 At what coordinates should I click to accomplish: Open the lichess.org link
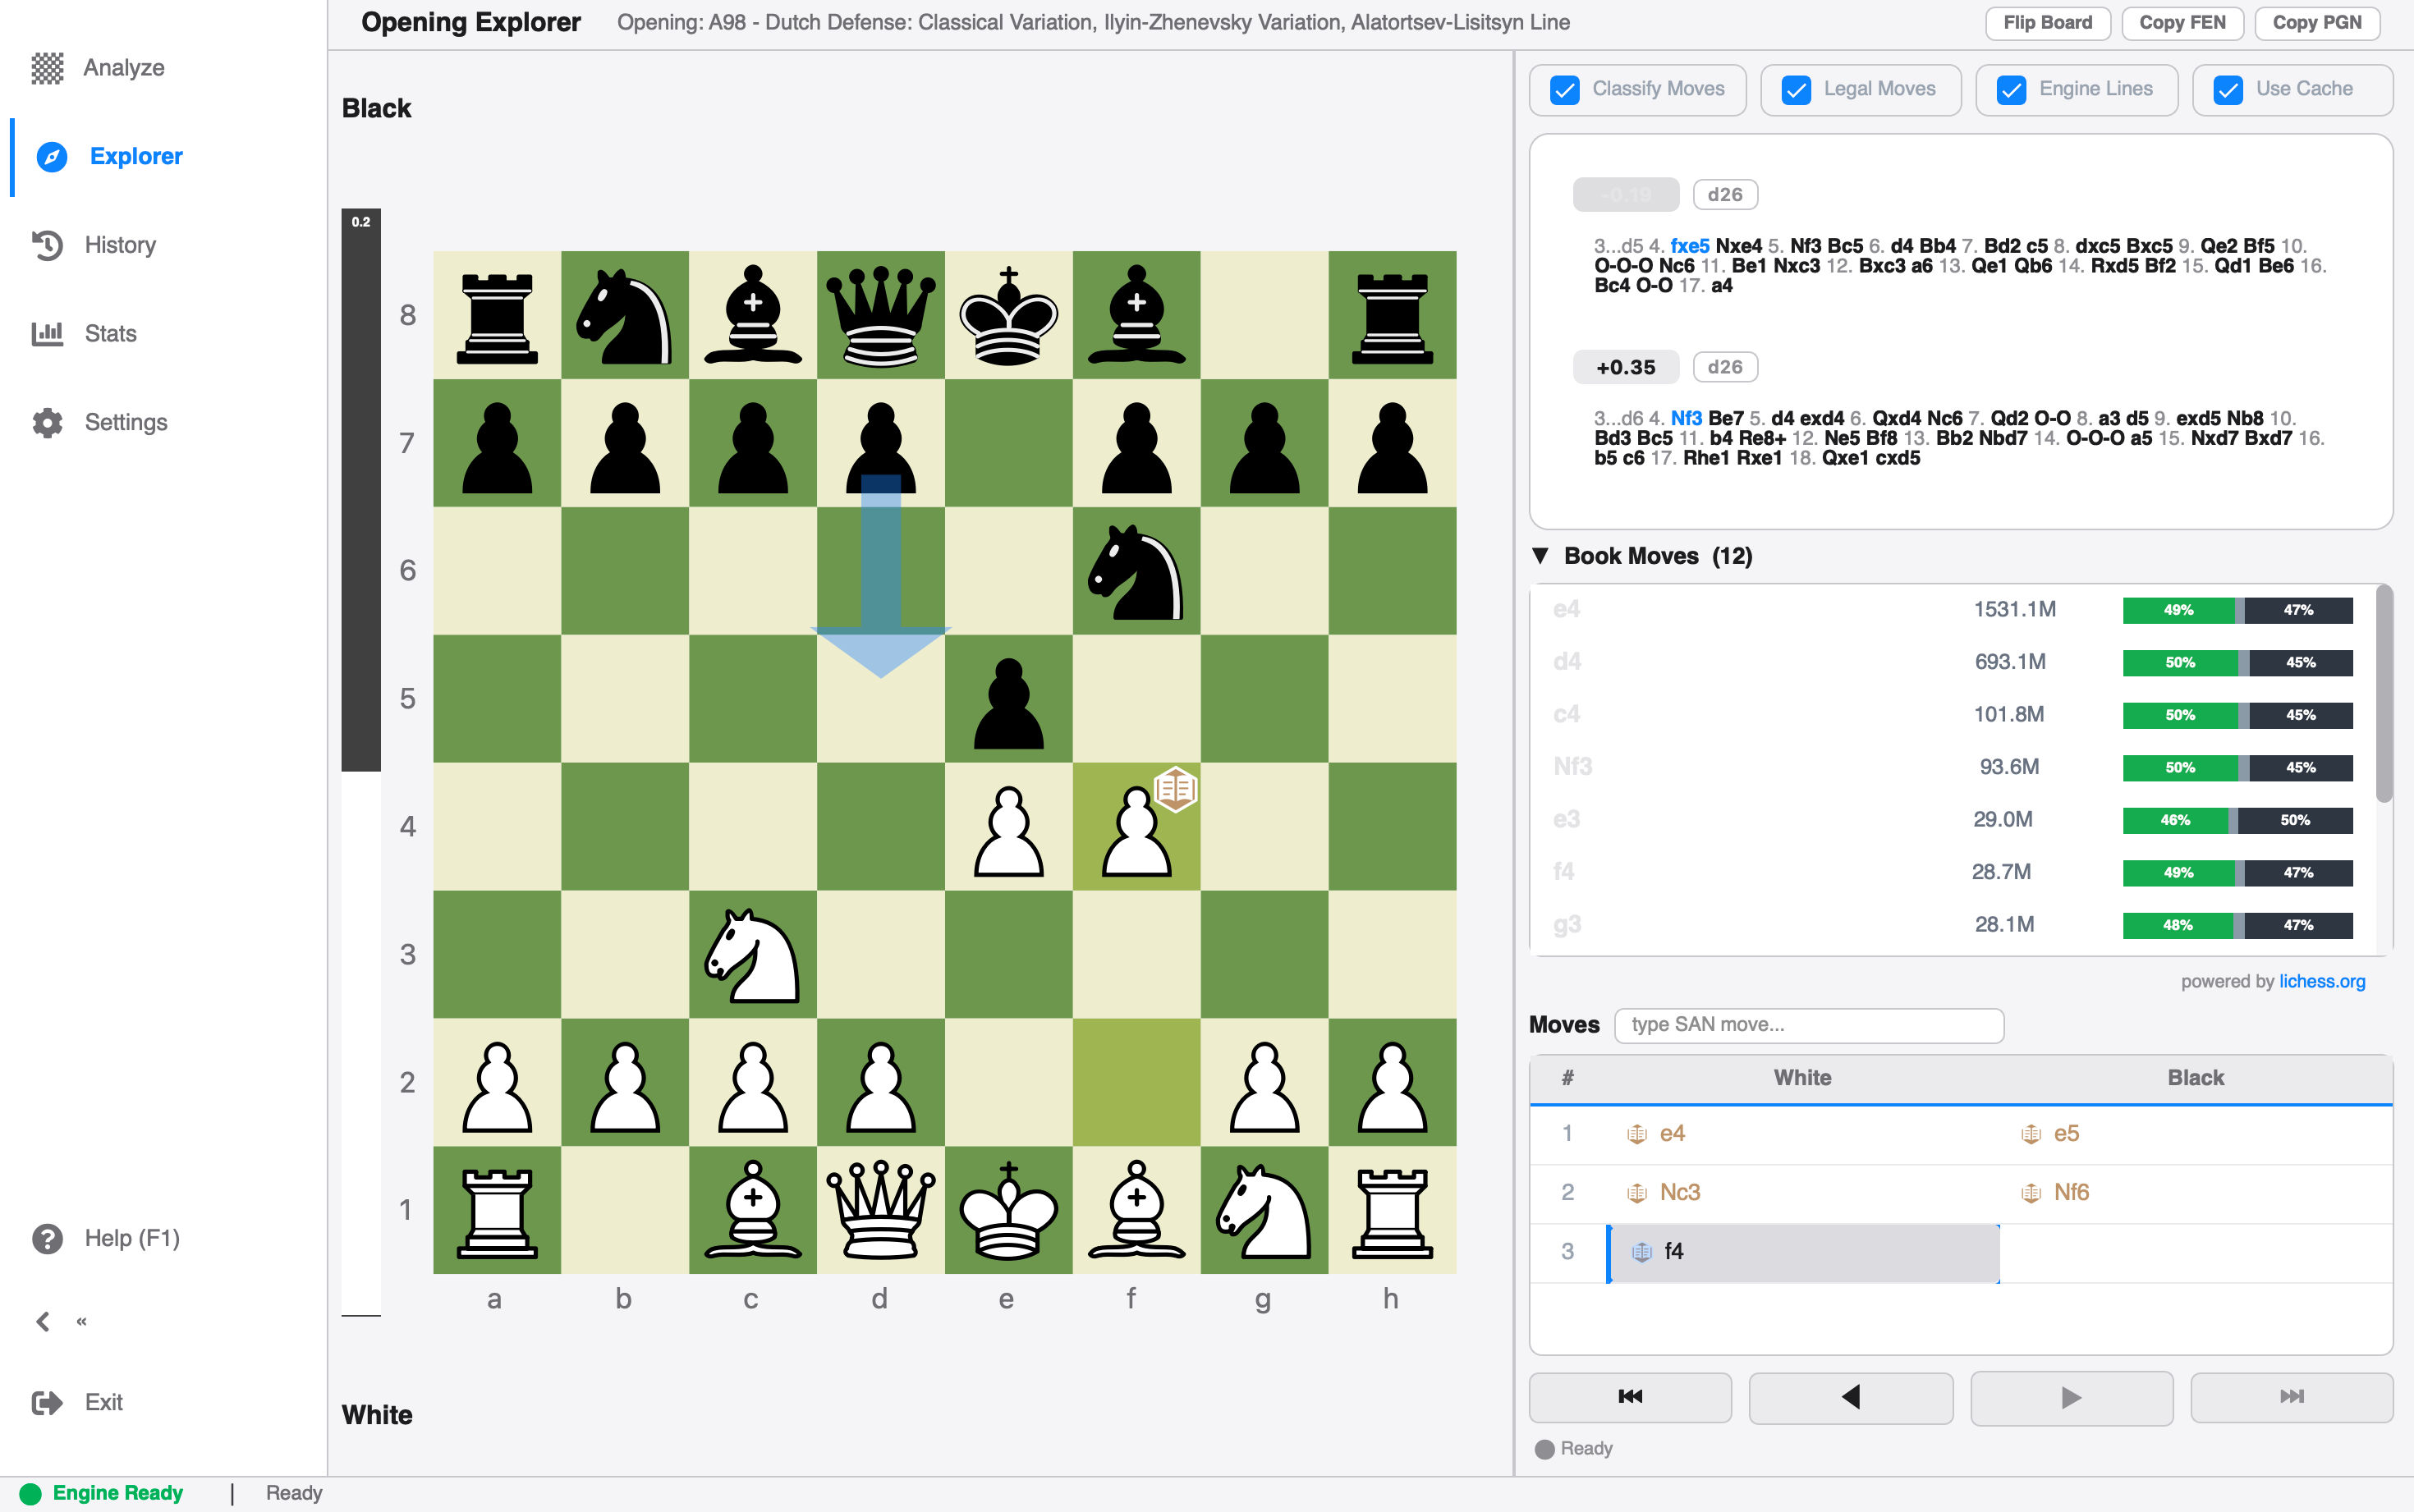(x=2322, y=981)
